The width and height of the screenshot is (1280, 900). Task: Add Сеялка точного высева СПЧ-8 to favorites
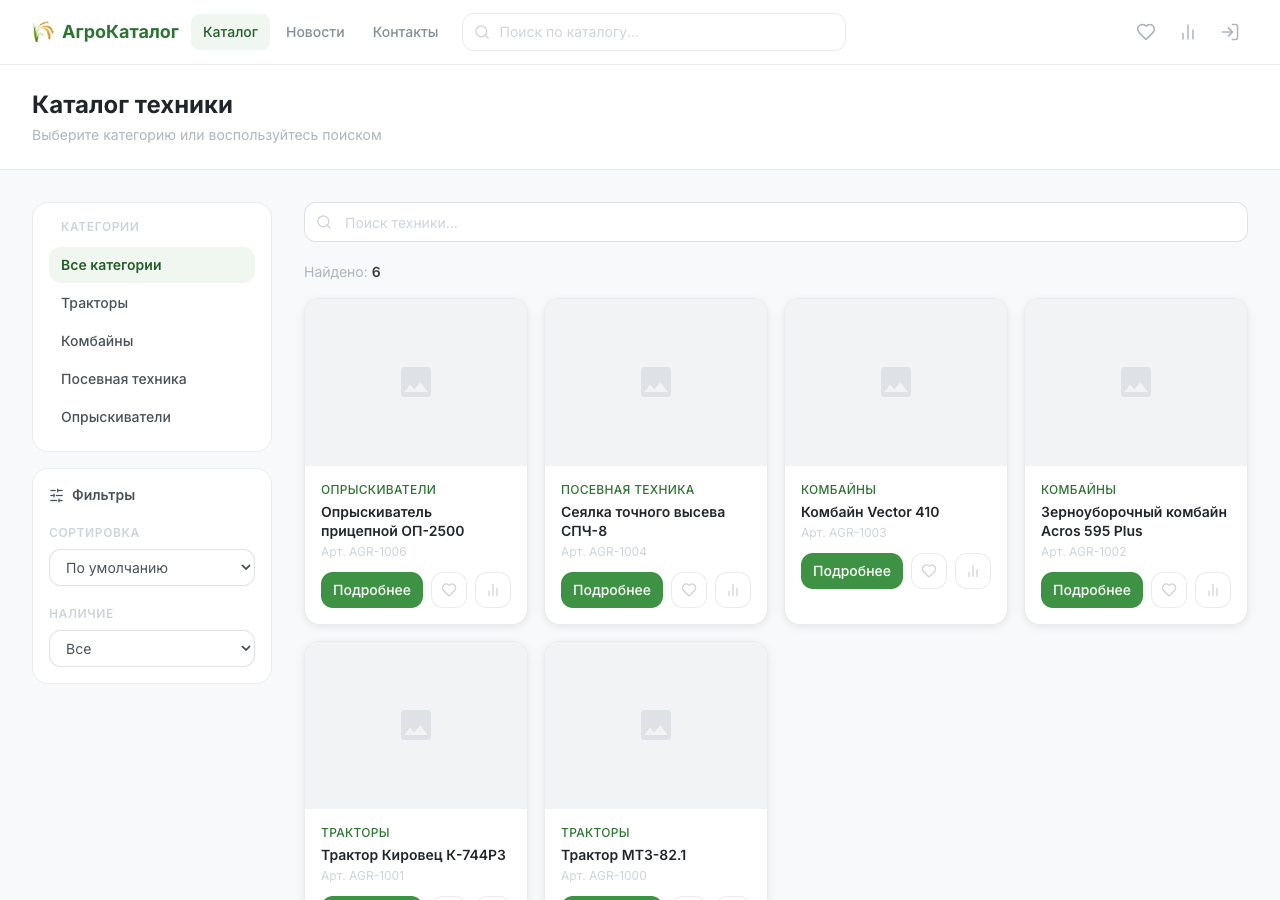[x=689, y=590]
